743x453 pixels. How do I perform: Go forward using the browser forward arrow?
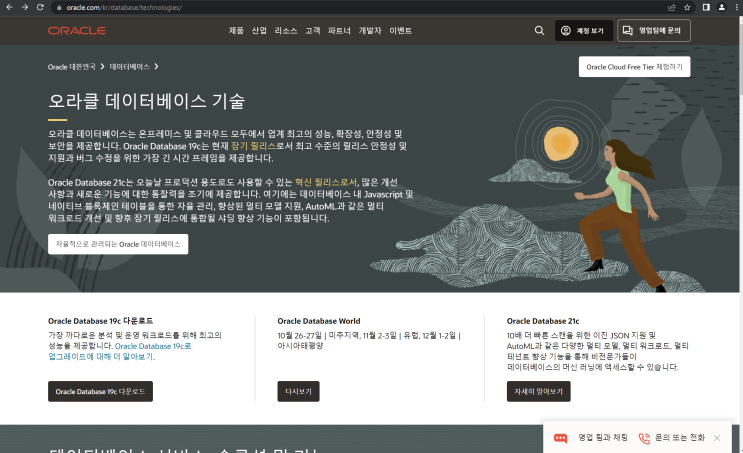click(x=25, y=7)
